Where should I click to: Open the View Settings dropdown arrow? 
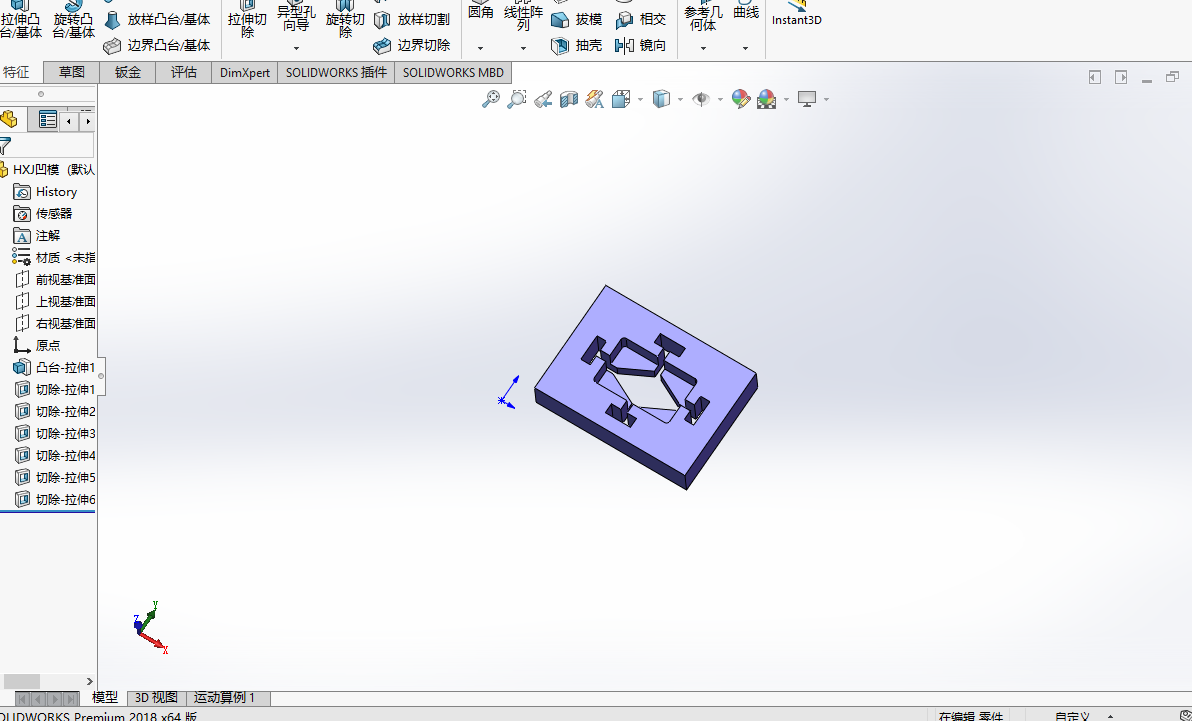(826, 100)
